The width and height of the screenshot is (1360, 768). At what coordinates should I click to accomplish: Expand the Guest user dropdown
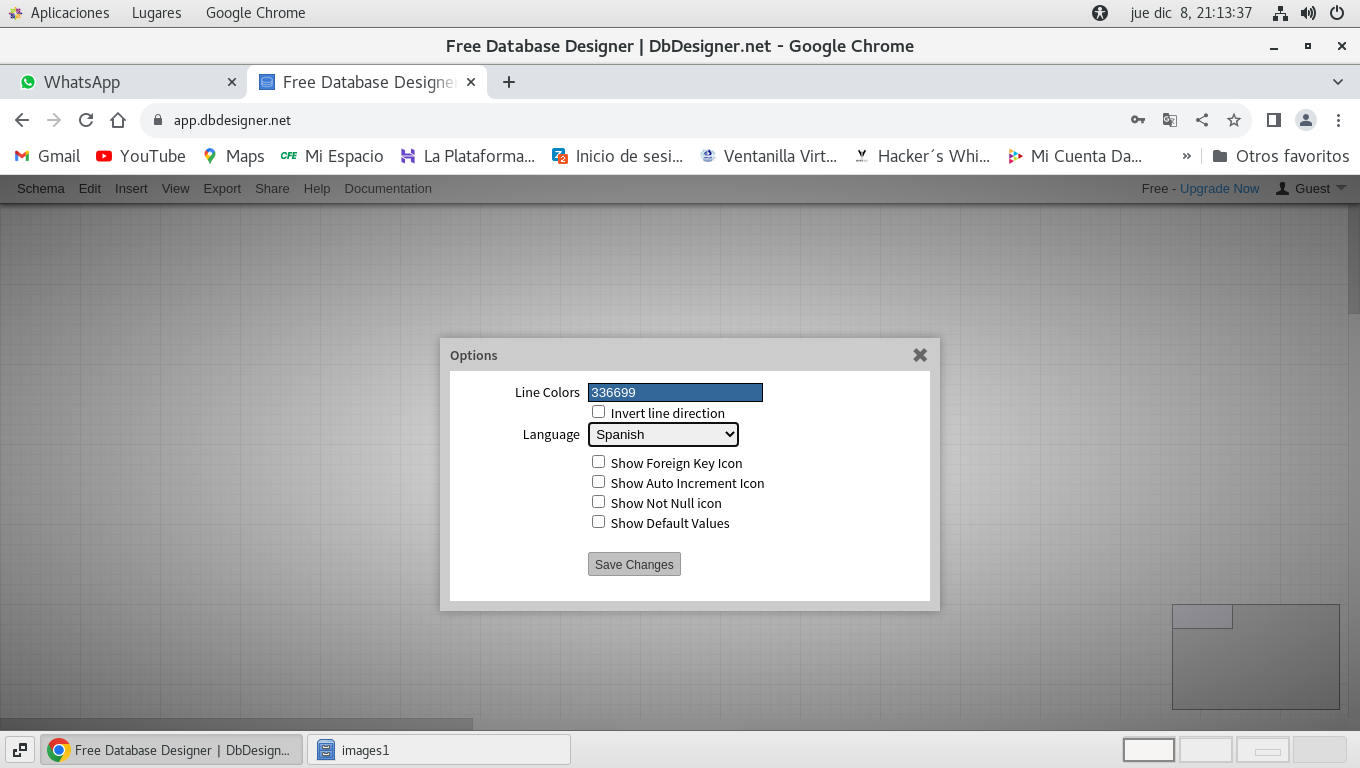point(1312,188)
